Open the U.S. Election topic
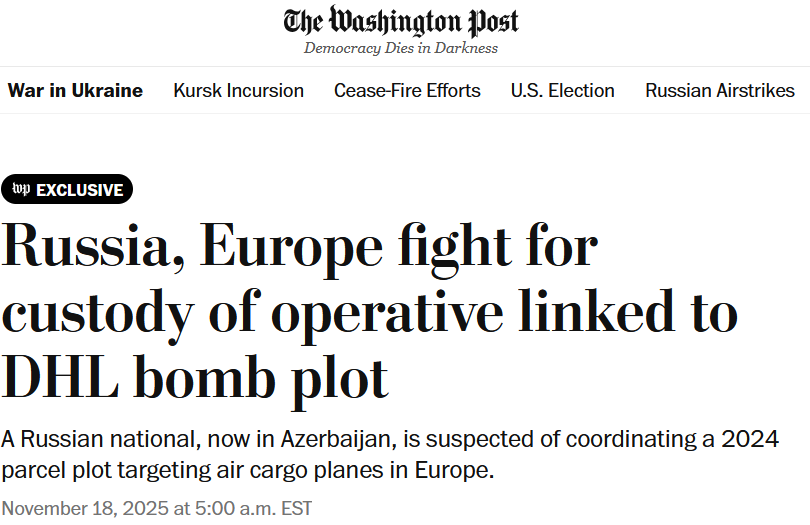810x525 pixels. click(563, 90)
